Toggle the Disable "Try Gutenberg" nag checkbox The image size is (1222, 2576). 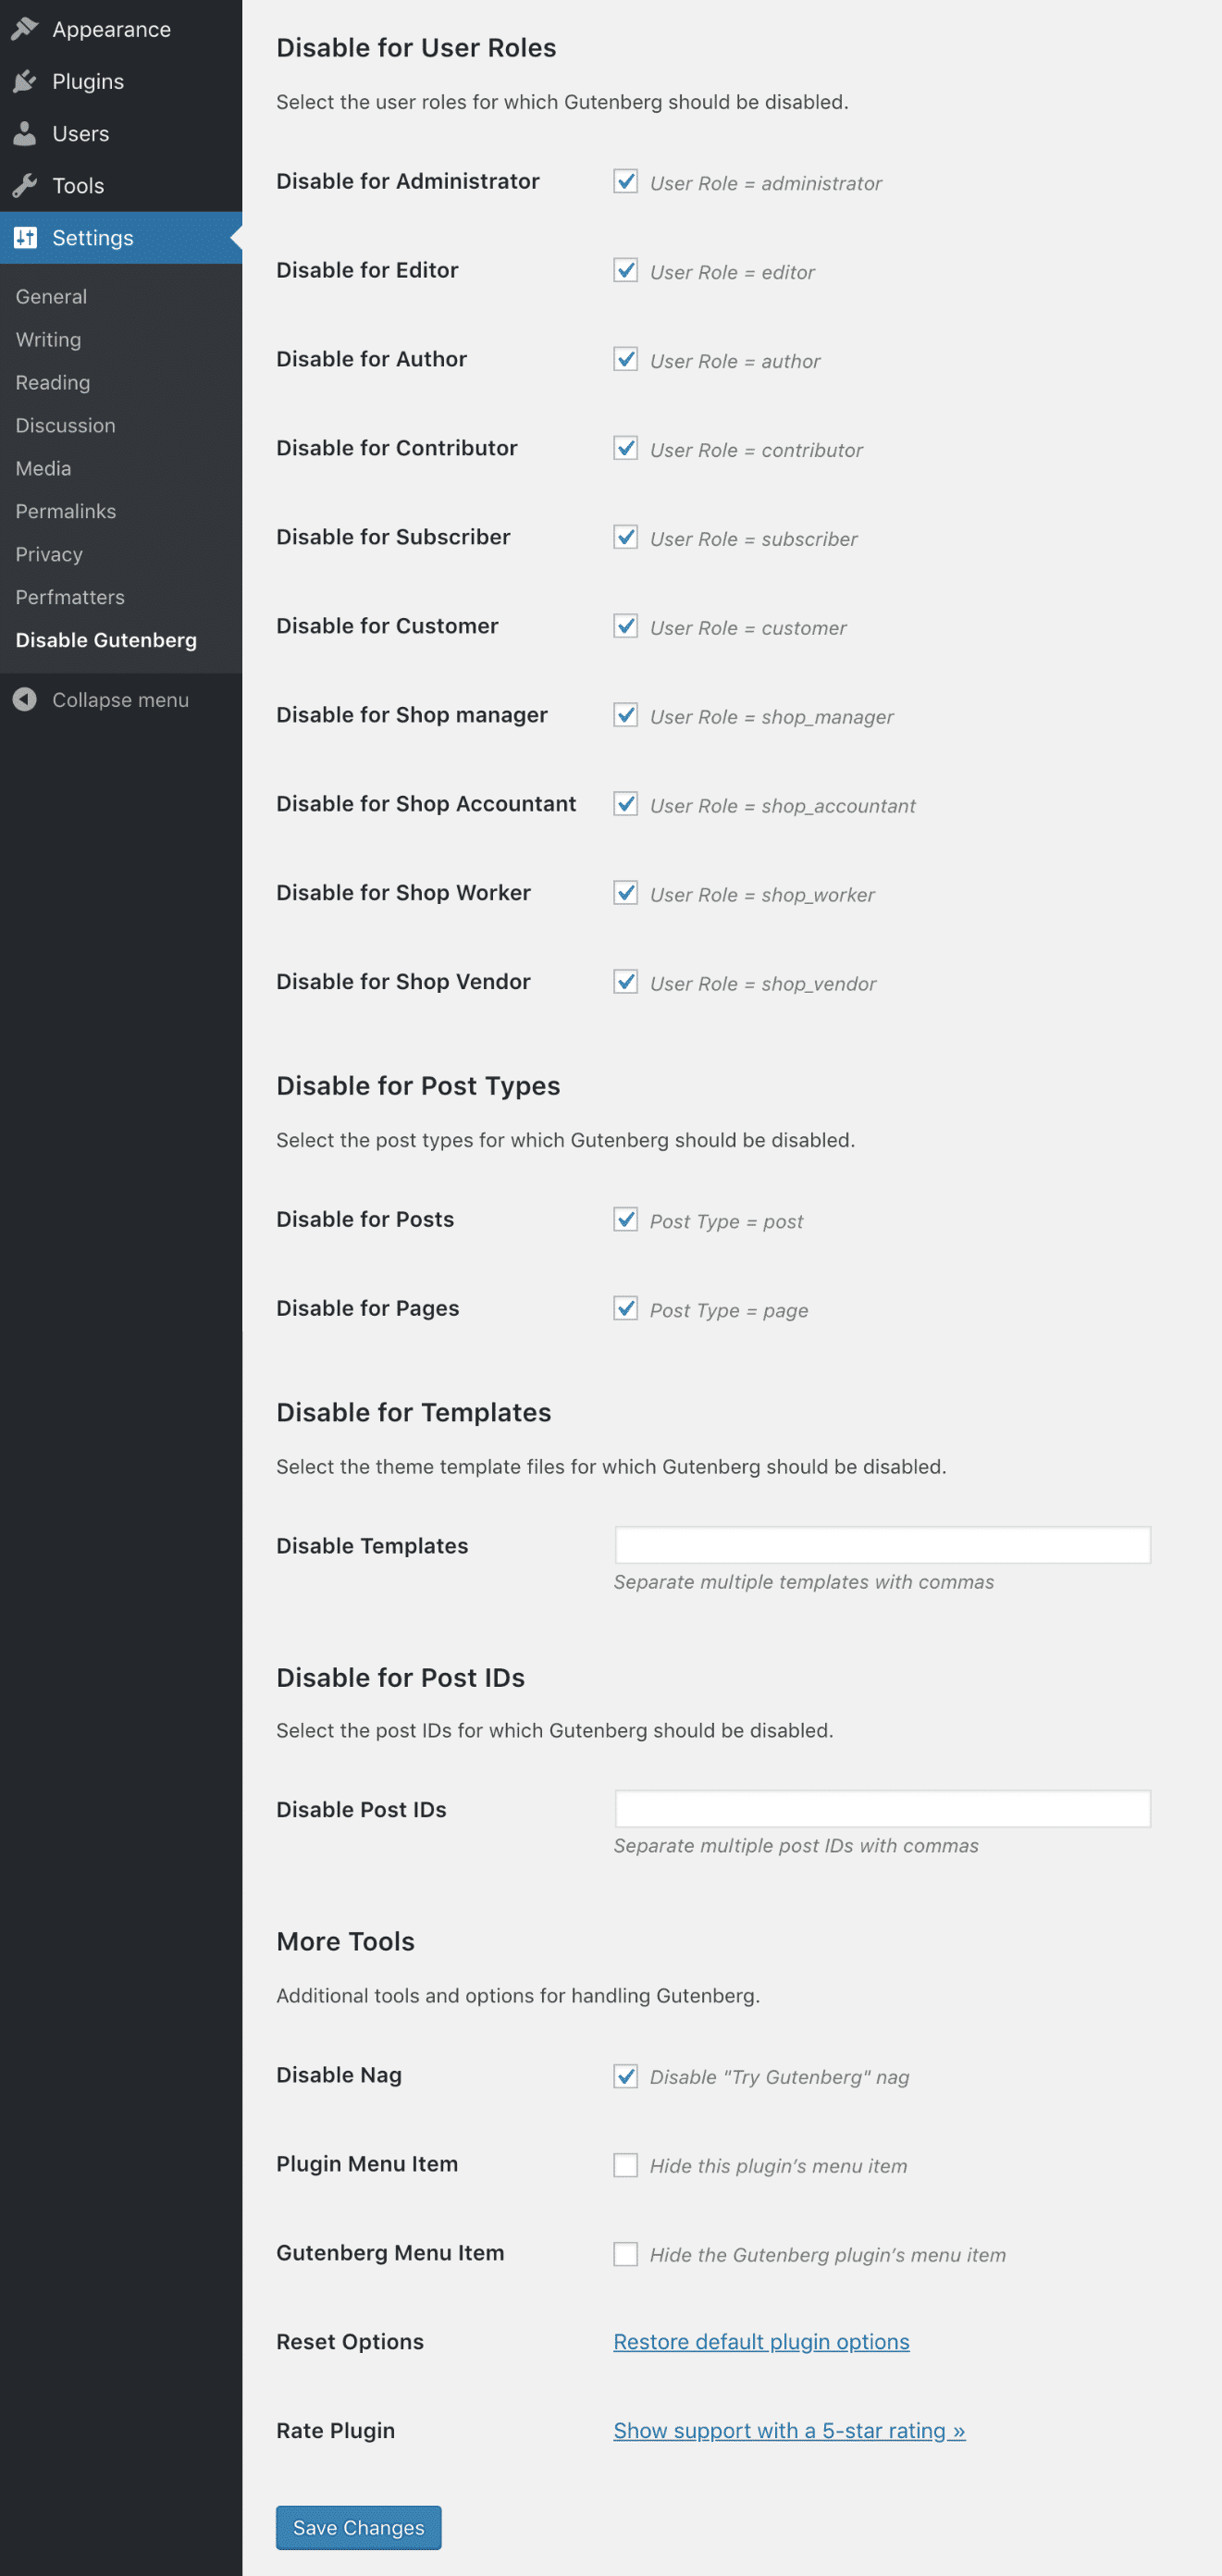click(625, 2075)
